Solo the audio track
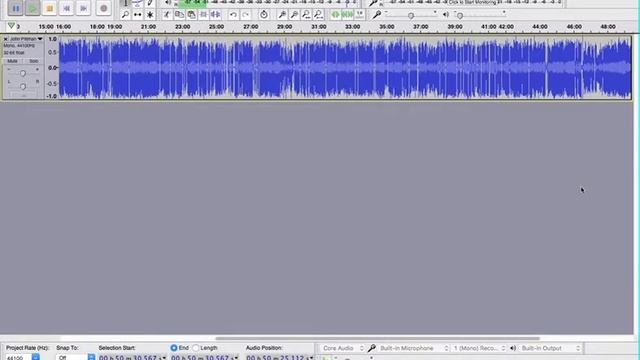The width and height of the screenshot is (640, 360). tap(33, 61)
